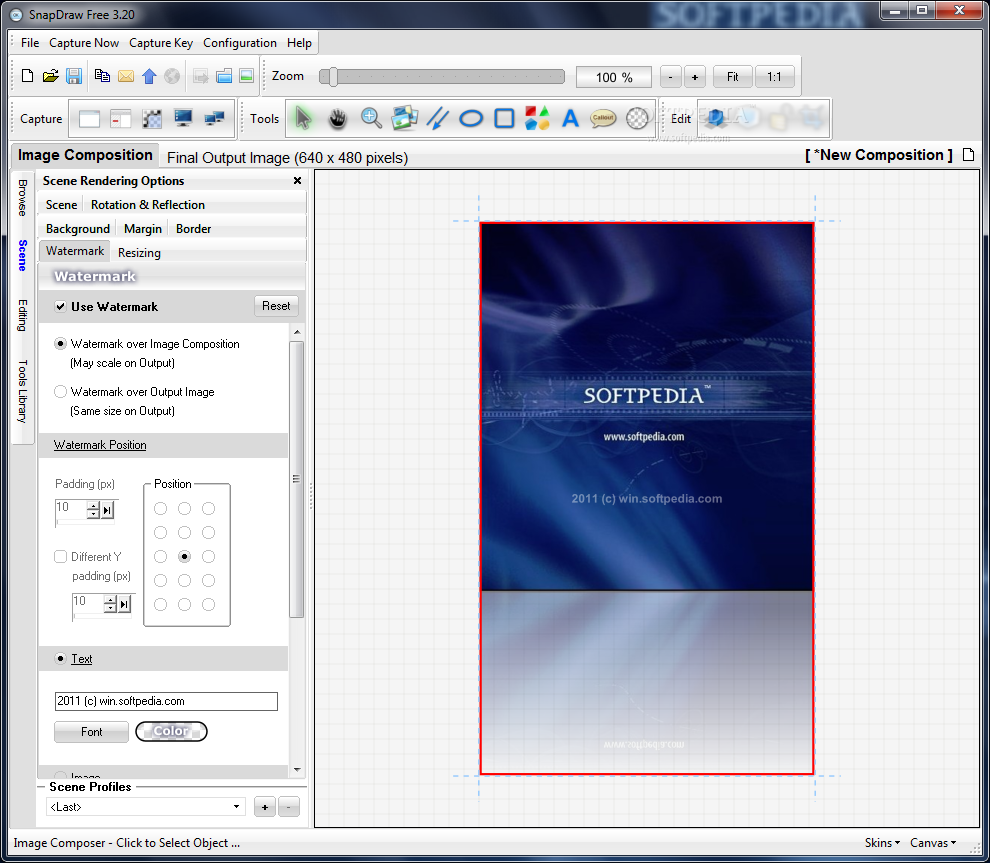Save with the floppy disk icon
990x863 pixels.
tap(74, 76)
